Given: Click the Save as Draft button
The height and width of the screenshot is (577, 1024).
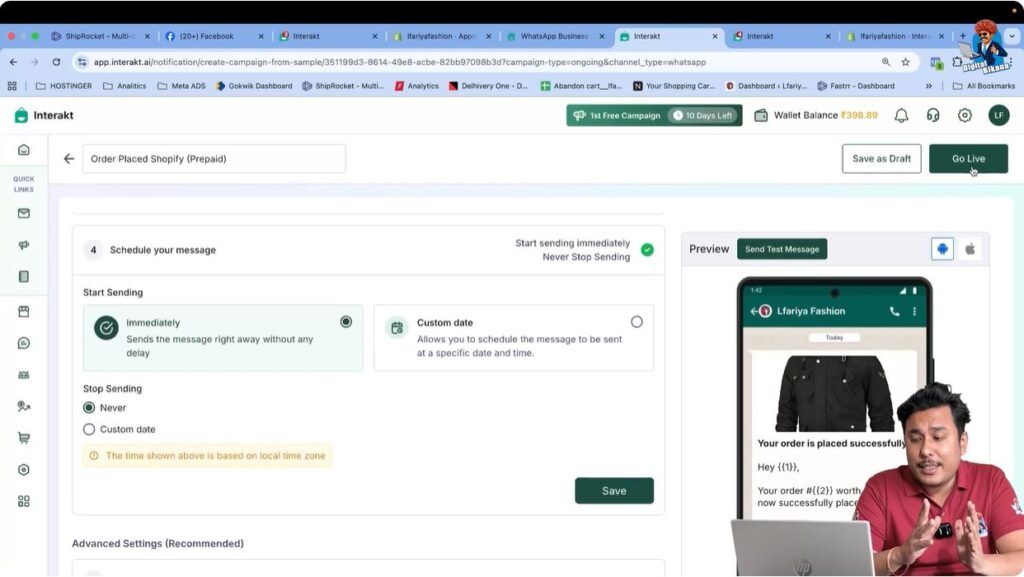Looking at the screenshot, I should [881, 158].
